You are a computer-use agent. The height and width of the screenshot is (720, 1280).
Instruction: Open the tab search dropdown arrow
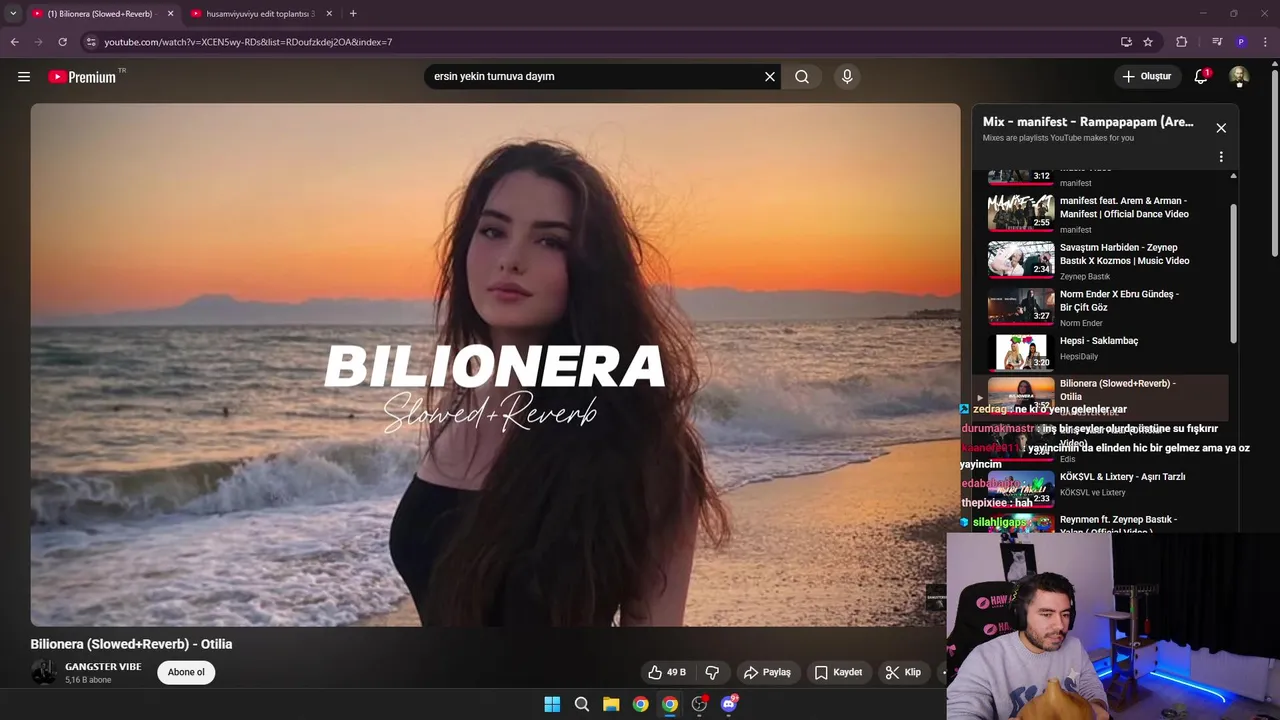click(12, 13)
